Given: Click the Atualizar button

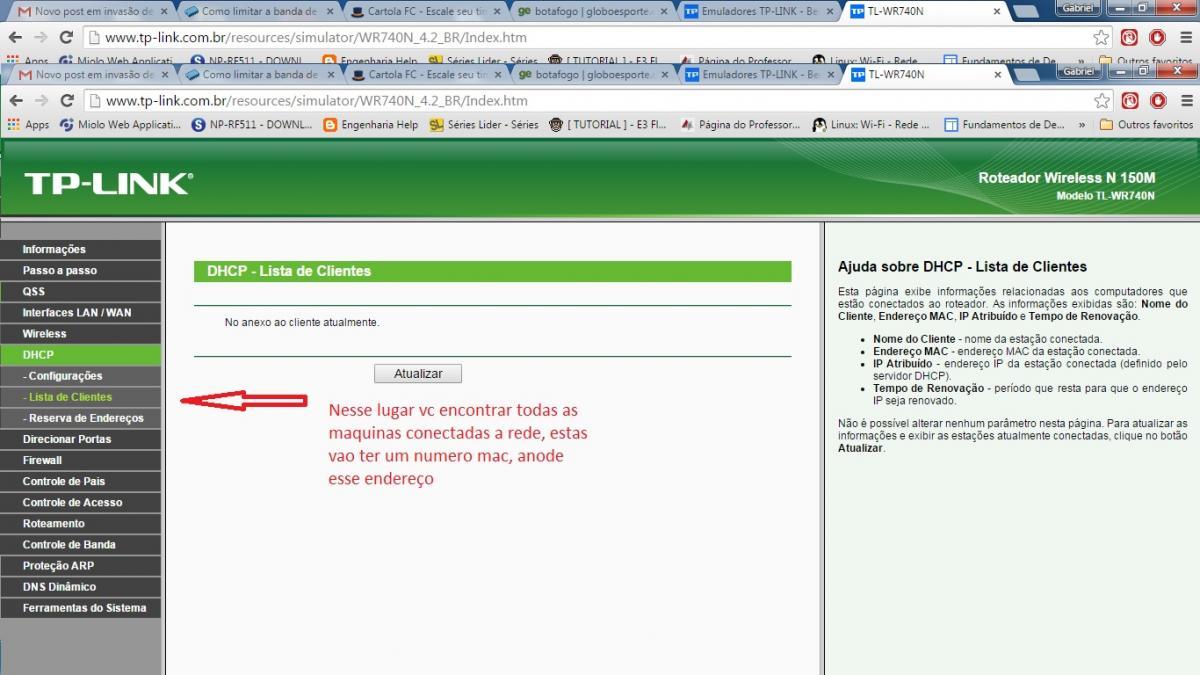Looking at the screenshot, I should (x=418, y=373).
